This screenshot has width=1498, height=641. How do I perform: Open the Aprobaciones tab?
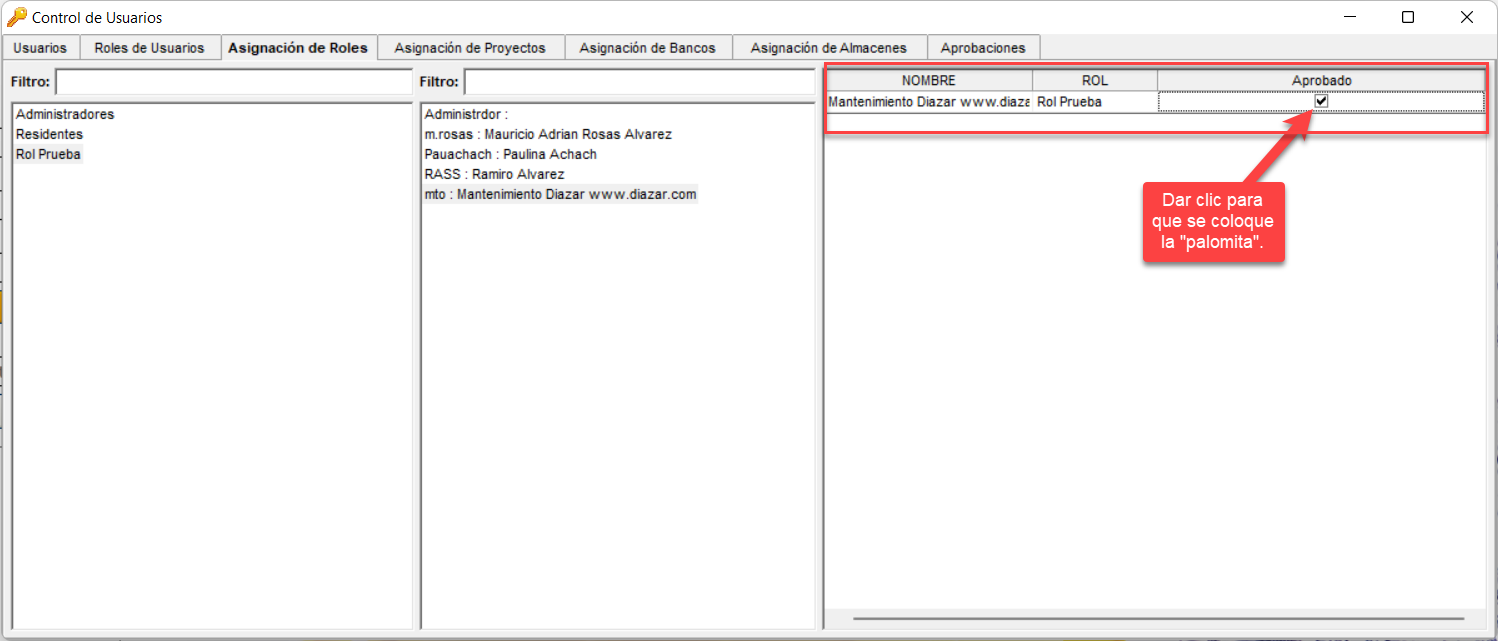pyautogui.click(x=984, y=47)
